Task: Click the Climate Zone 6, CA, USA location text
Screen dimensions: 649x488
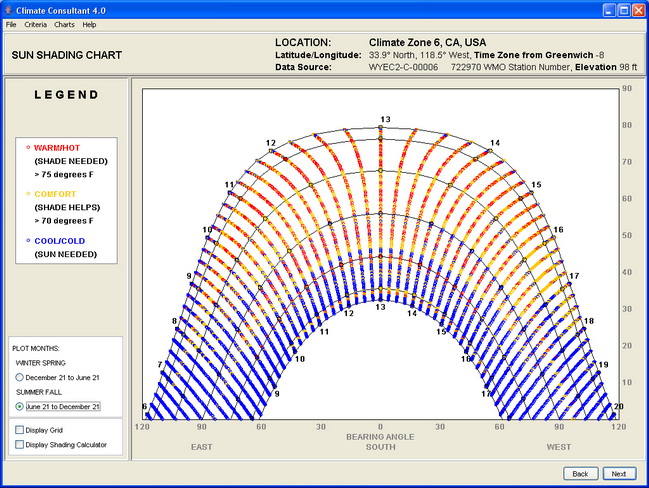Action: [x=428, y=42]
